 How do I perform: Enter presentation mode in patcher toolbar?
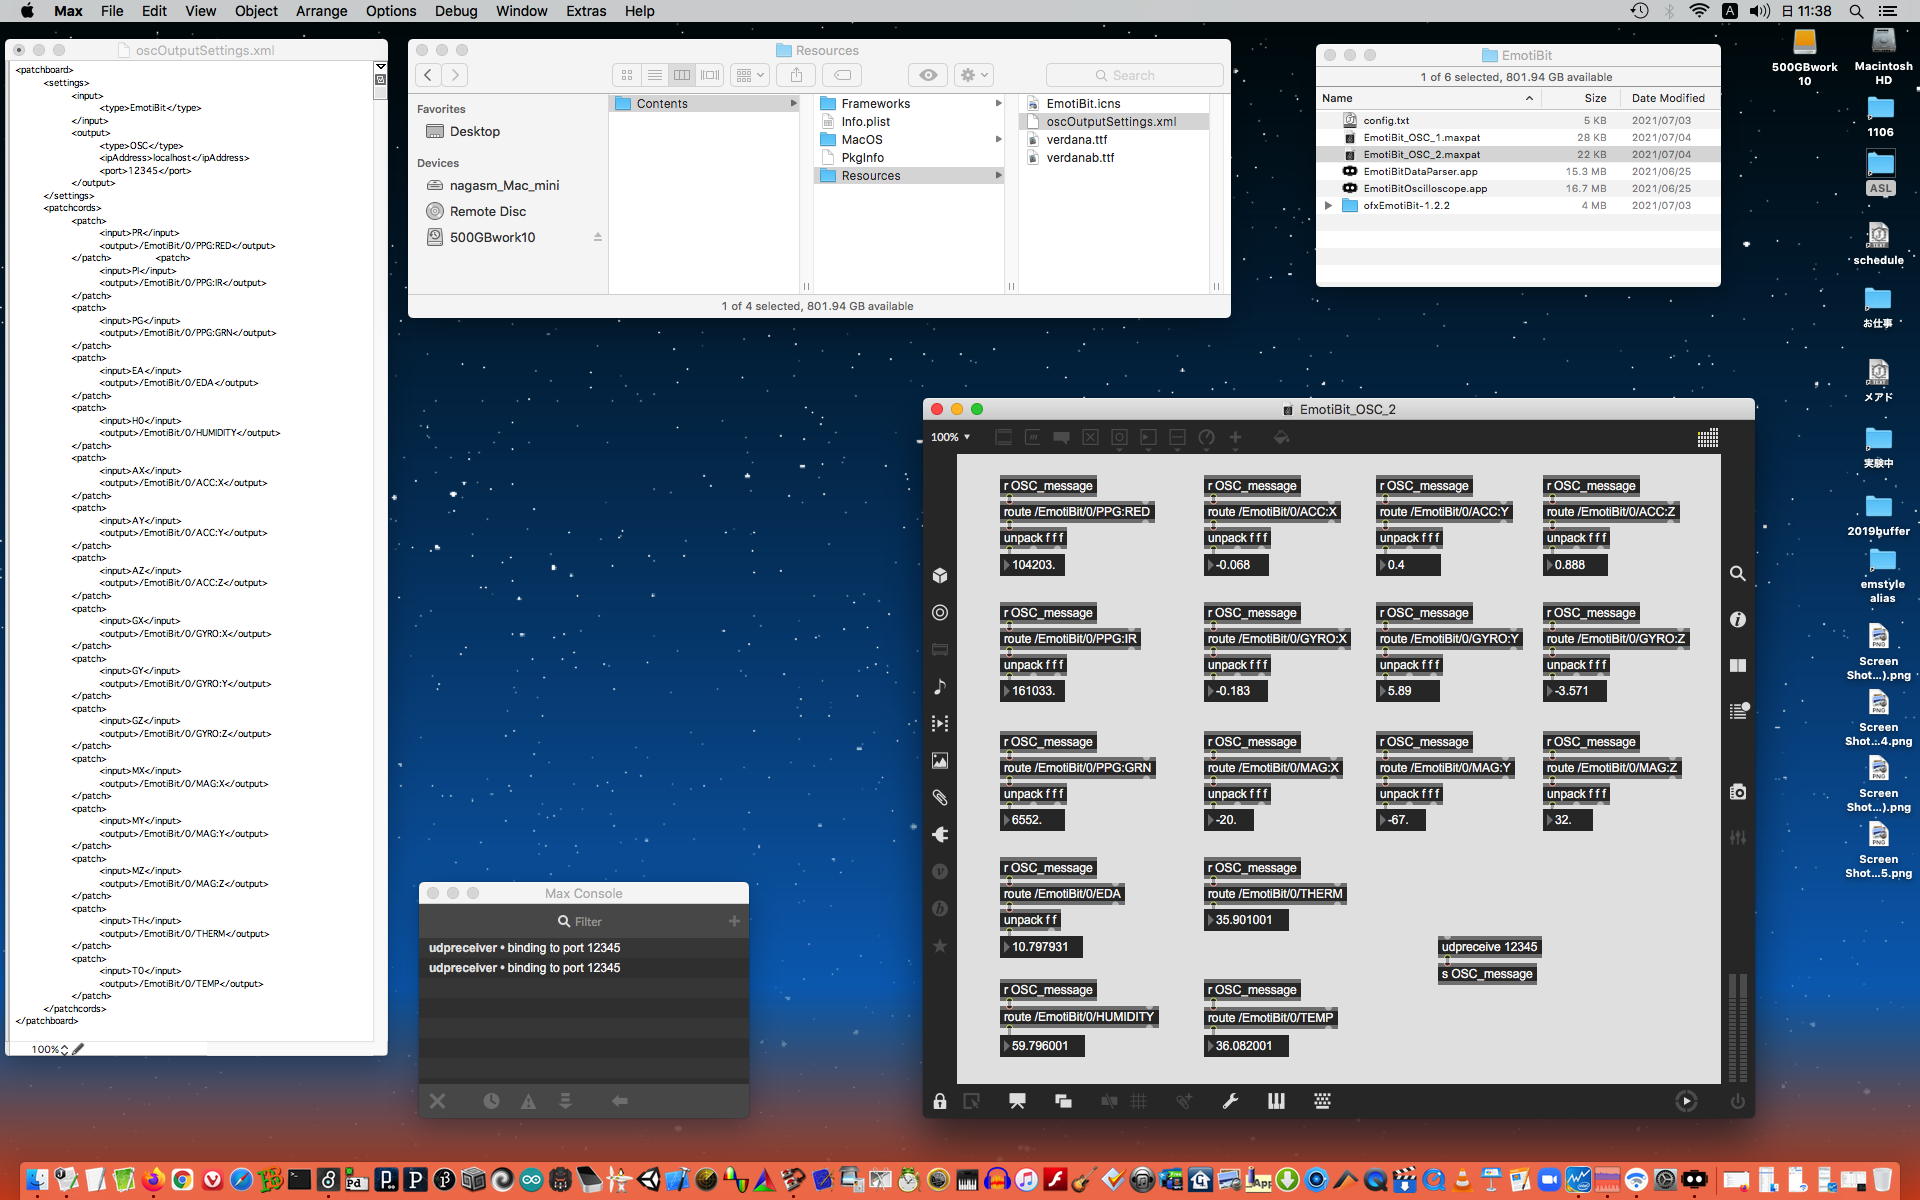pyautogui.click(x=1017, y=1101)
